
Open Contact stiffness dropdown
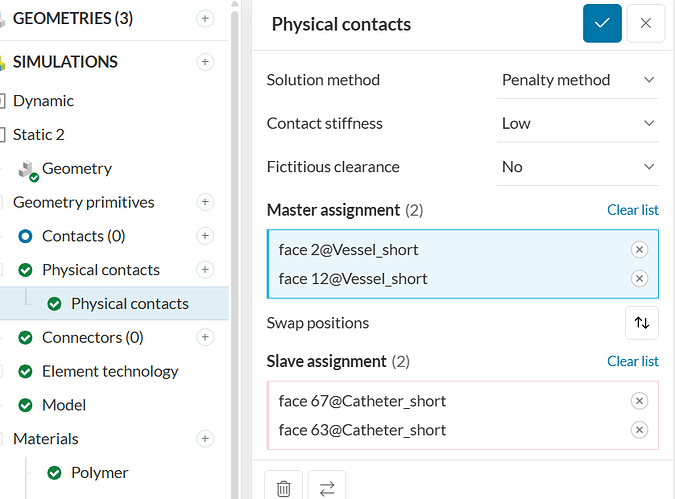tap(578, 123)
